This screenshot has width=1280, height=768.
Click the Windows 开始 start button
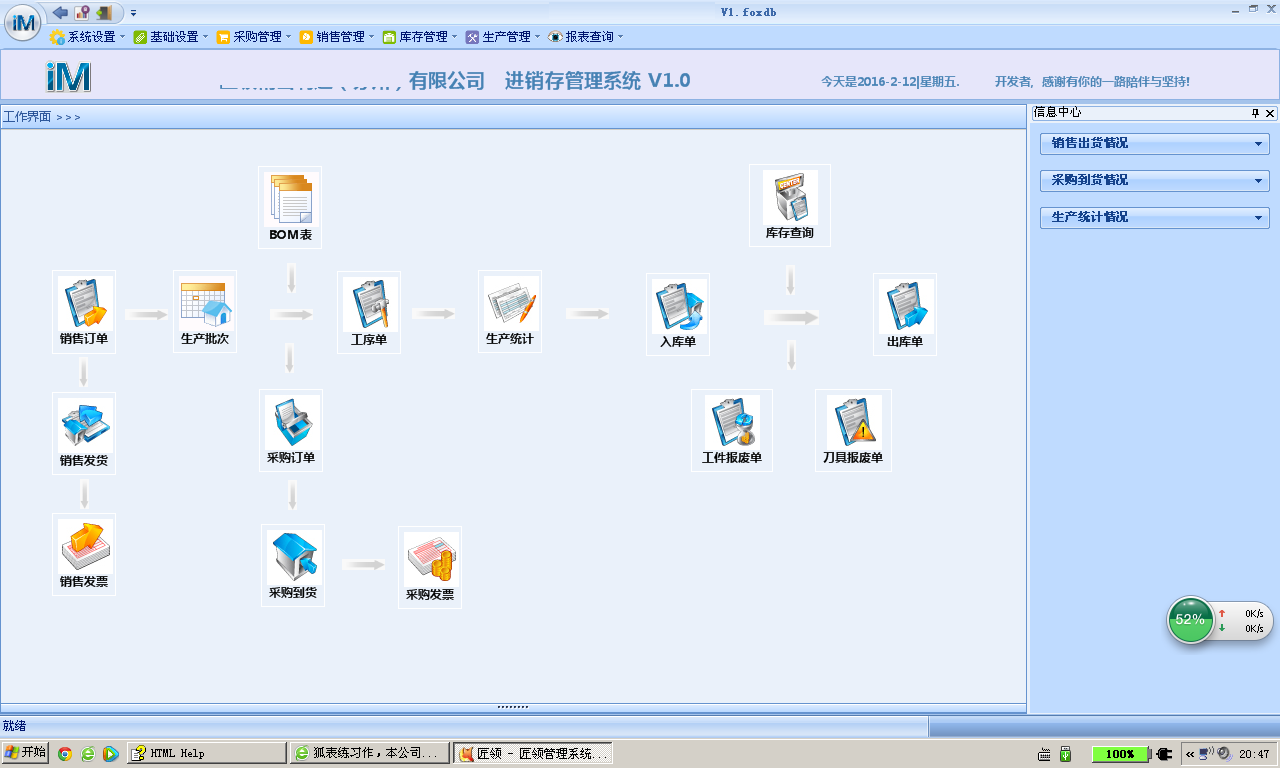[x=25, y=753]
